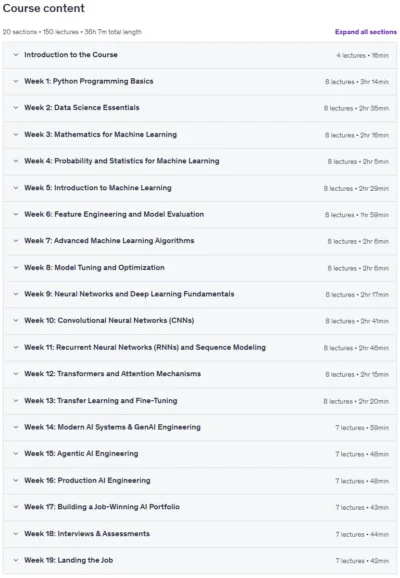Open chevron beside Week 2: Data Science Essentials

coord(15,108)
